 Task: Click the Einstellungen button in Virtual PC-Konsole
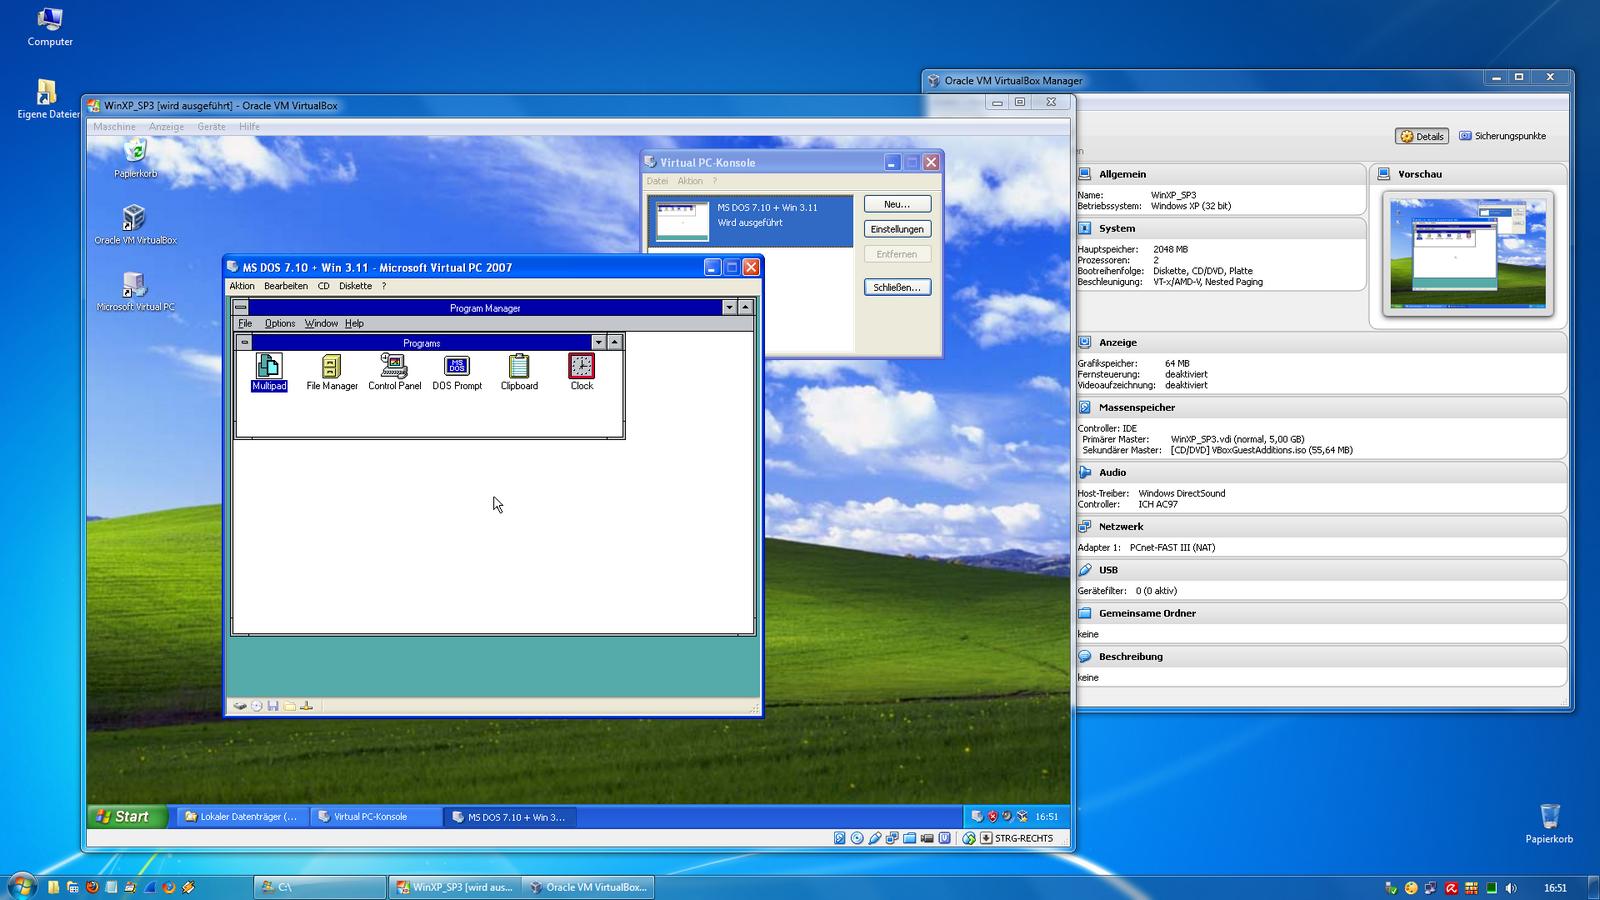[x=897, y=229]
